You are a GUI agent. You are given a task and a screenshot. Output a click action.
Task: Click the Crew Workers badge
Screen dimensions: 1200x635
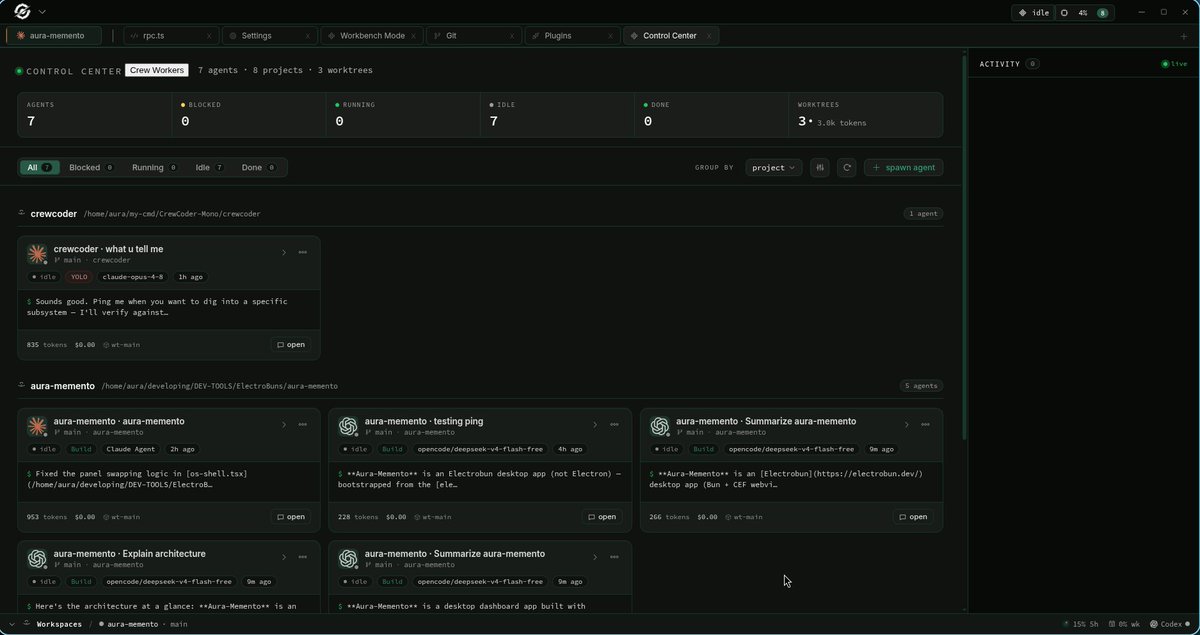click(x=156, y=70)
